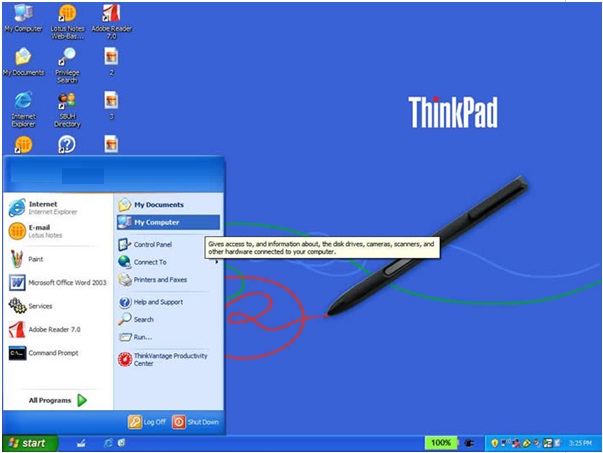Expand All Programs arrow
603x453 pixels.
(81, 400)
